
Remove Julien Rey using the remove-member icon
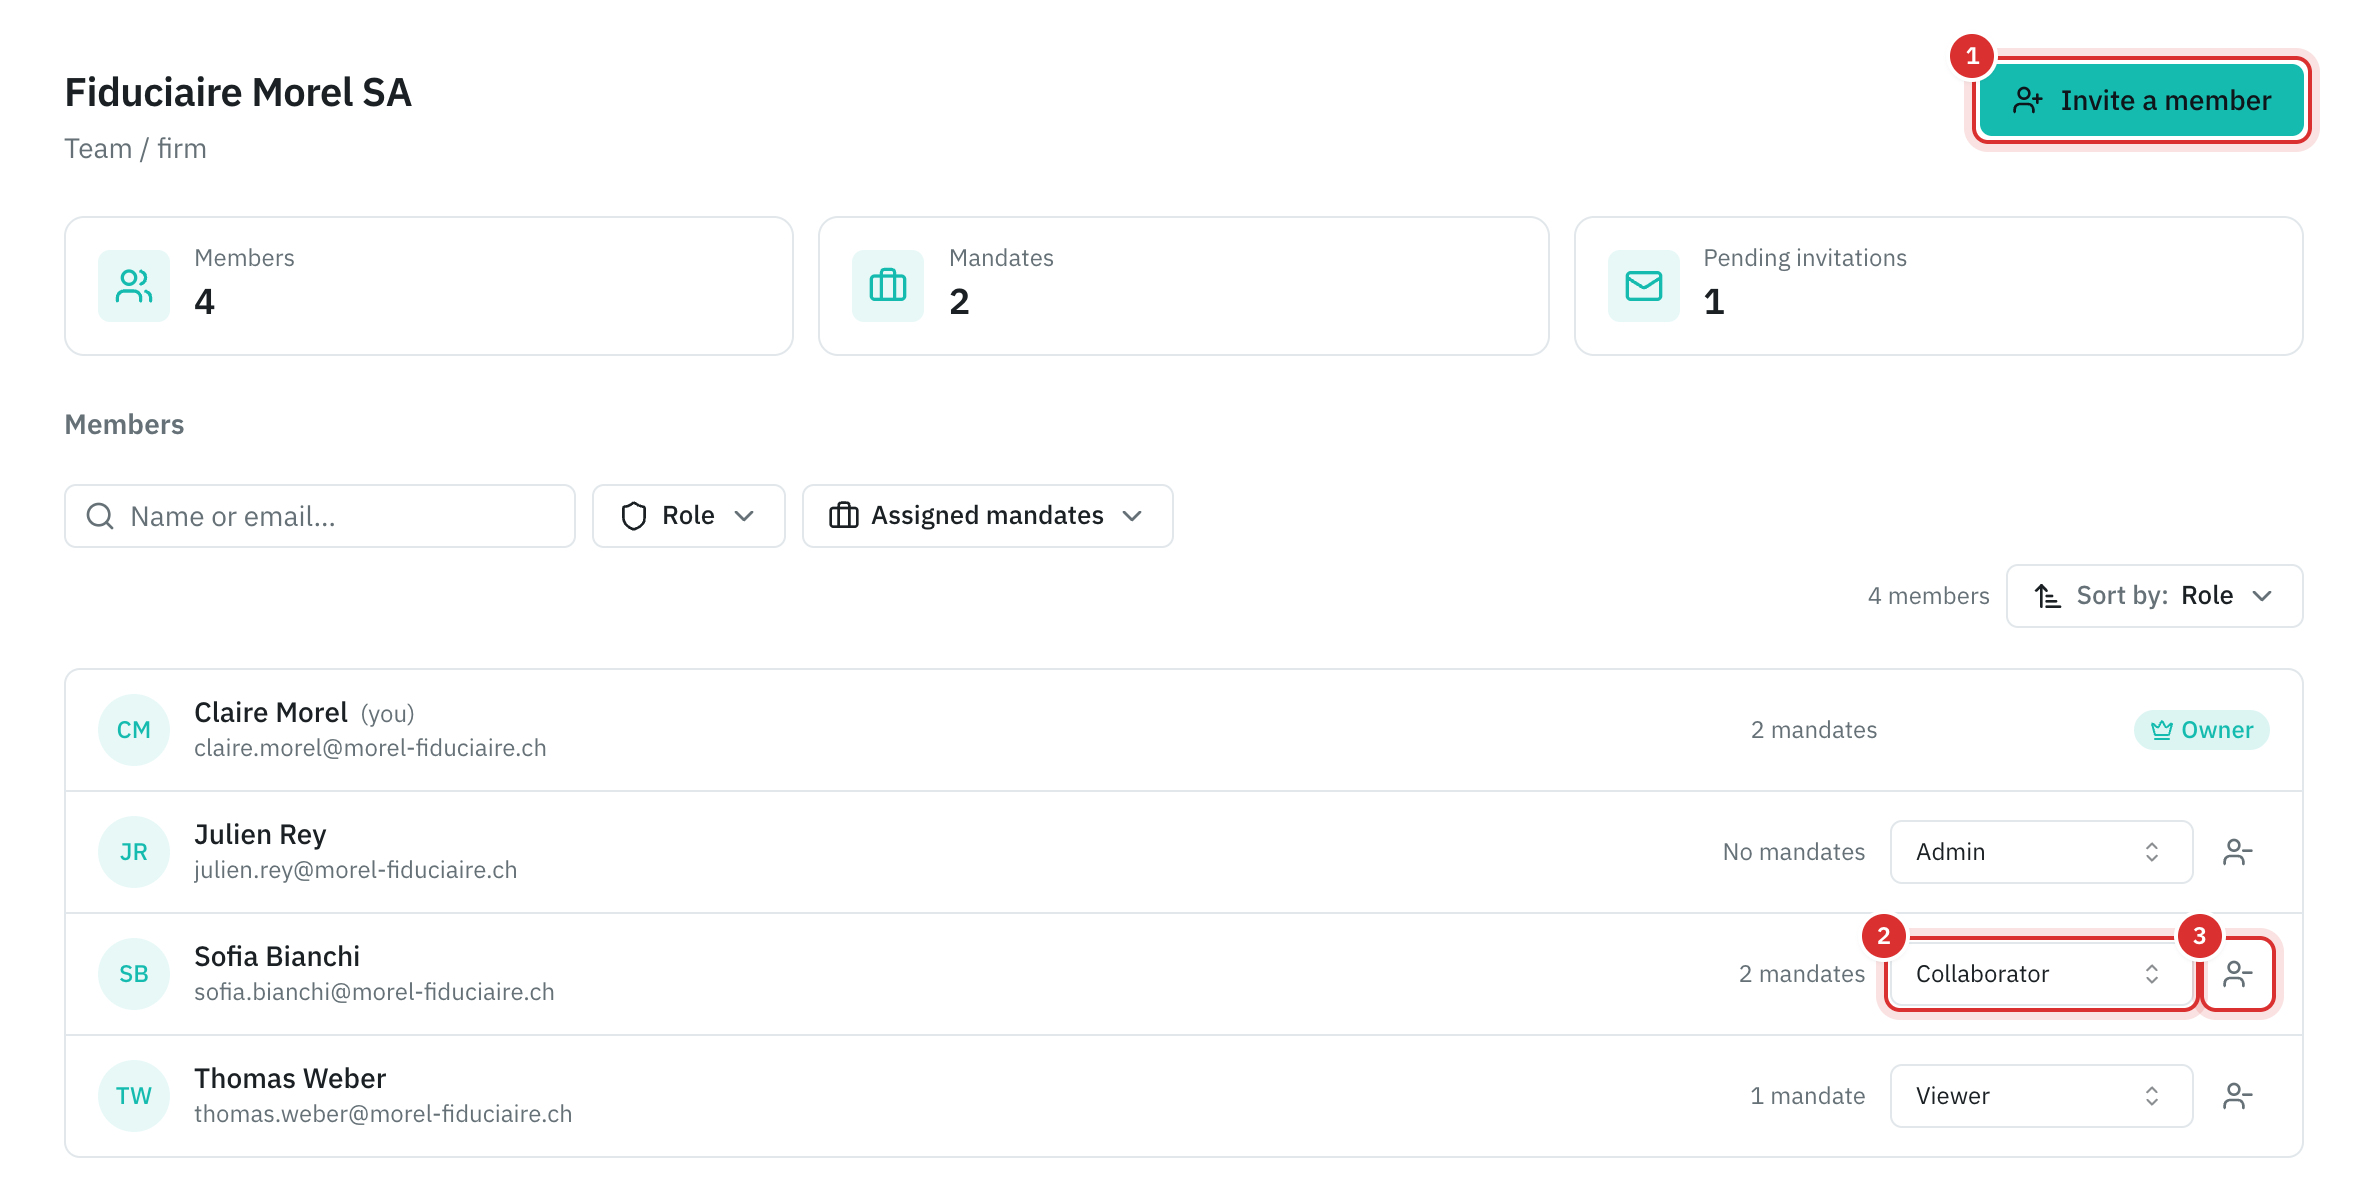pos(2238,852)
